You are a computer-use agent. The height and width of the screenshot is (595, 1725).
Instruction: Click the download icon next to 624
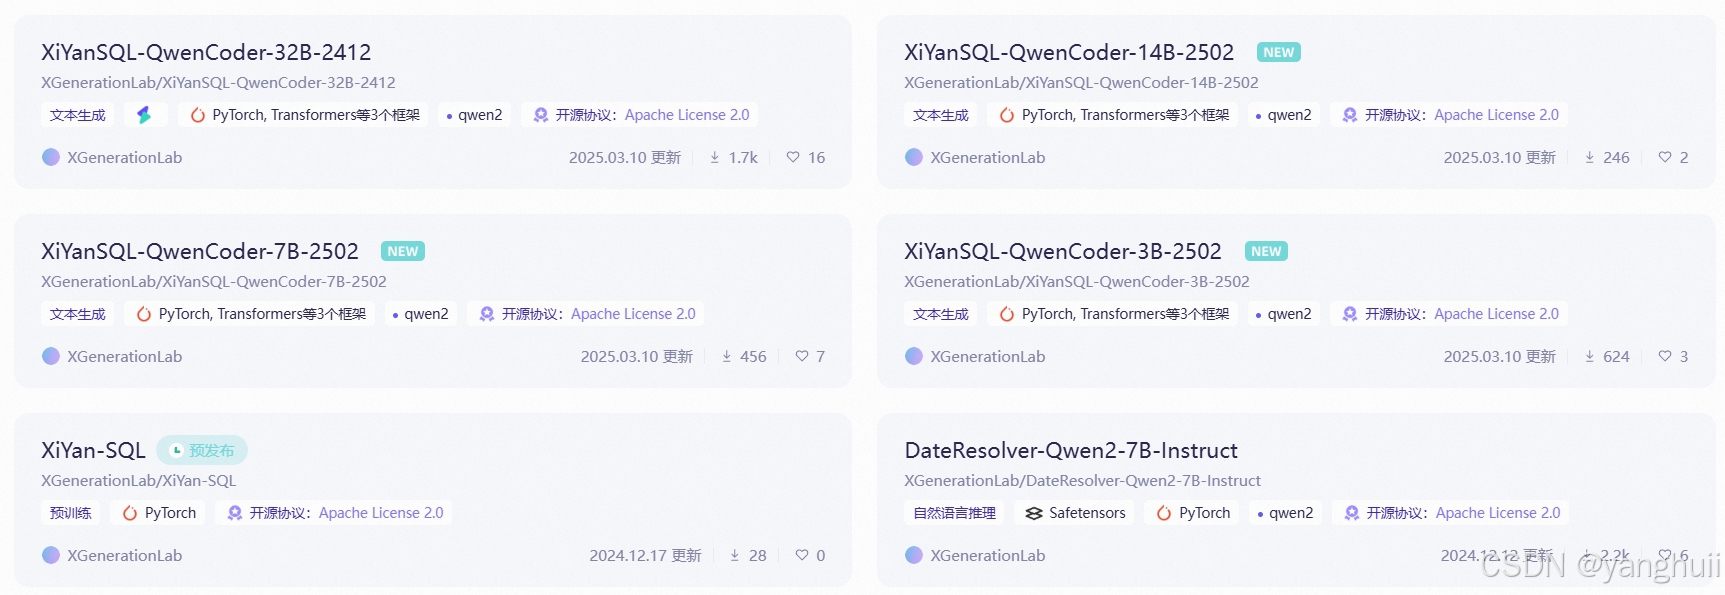[1590, 356]
